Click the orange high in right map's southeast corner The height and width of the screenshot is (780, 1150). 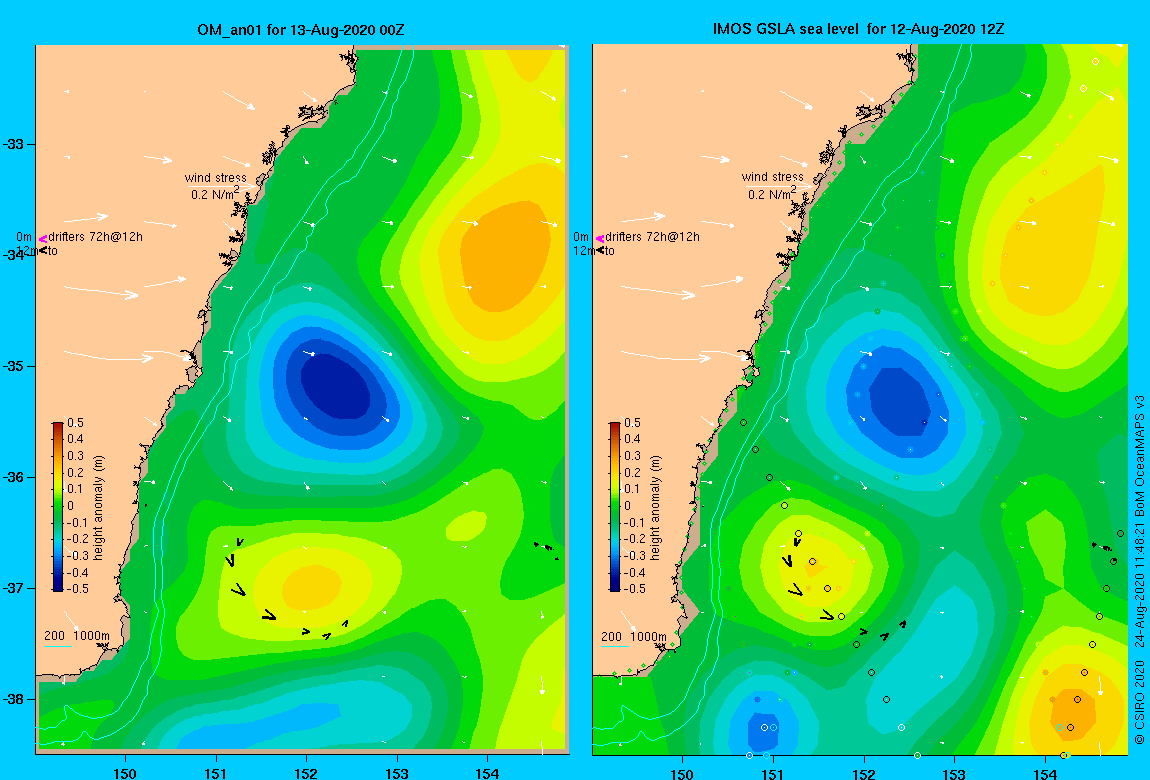pyautogui.click(x=1072, y=715)
